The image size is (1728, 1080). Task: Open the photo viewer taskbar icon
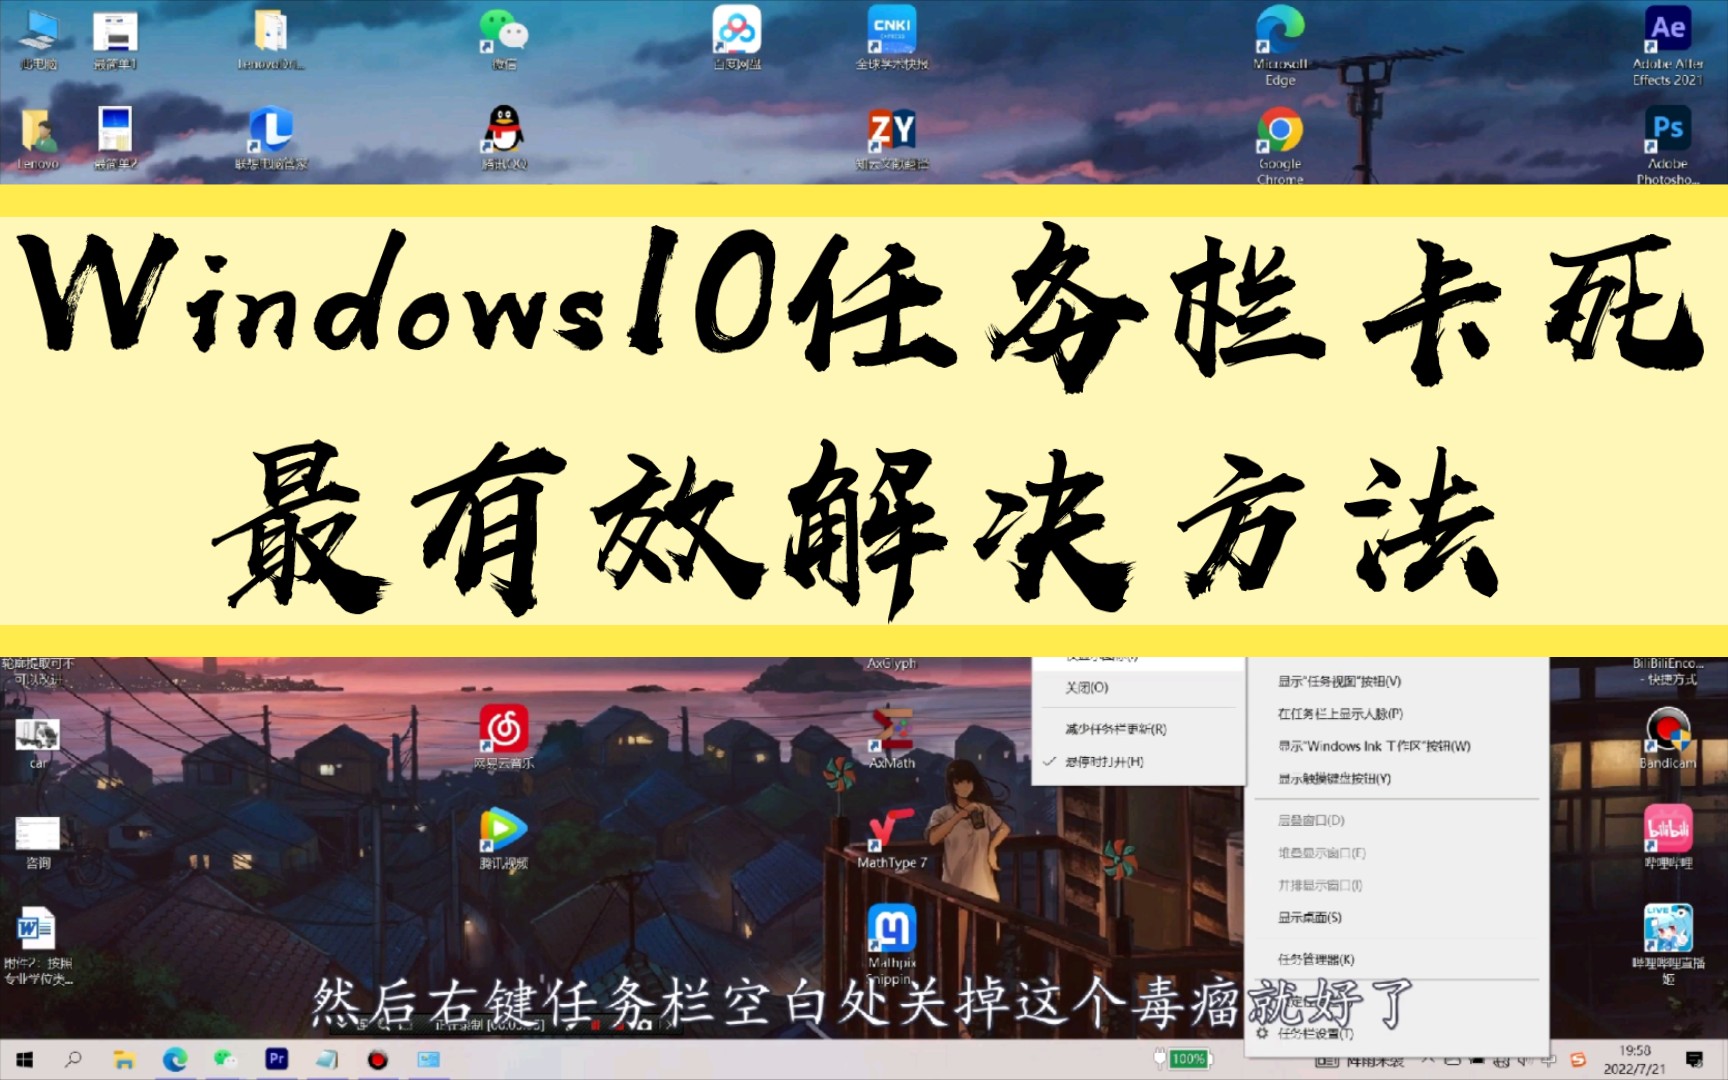coord(428,1059)
